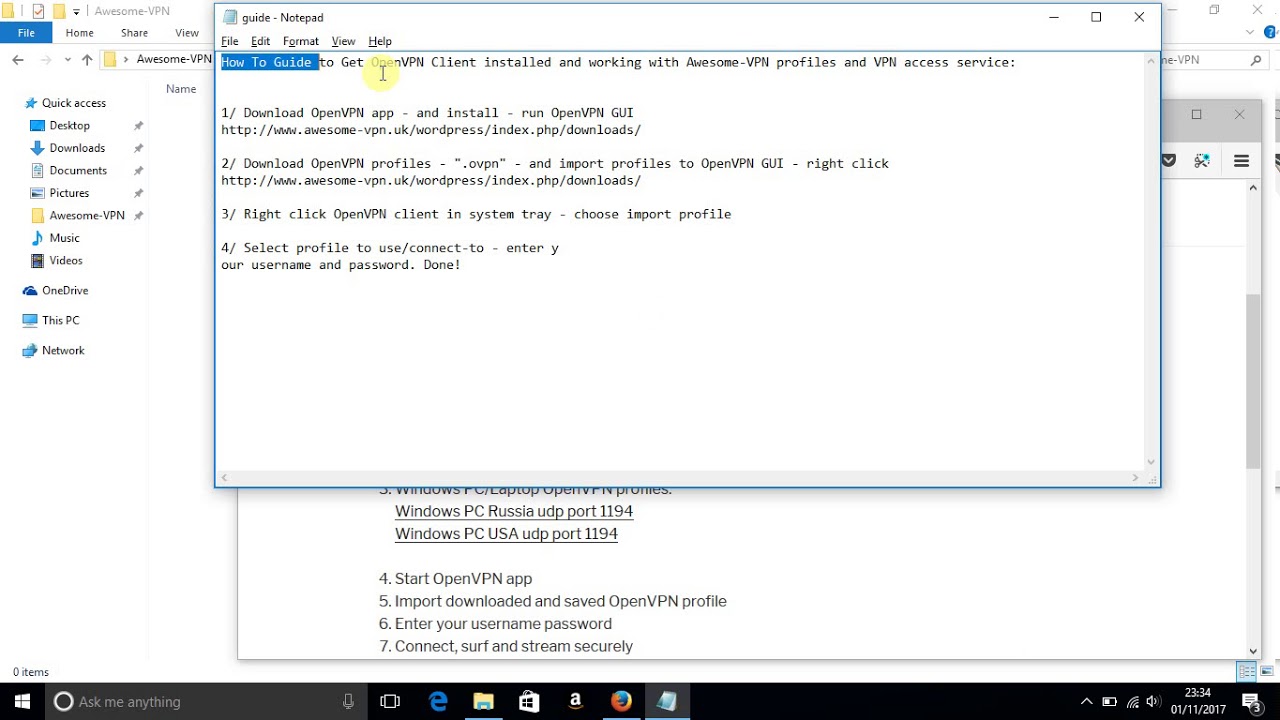Viewport: 1280px width, 720px height.
Task: Select OneDrive in the navigation pane
Action: click(65, 290)
